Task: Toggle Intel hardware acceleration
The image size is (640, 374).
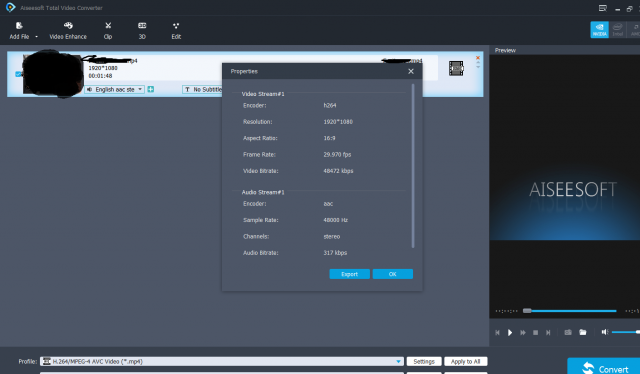Action: click(x=617, y=30)
